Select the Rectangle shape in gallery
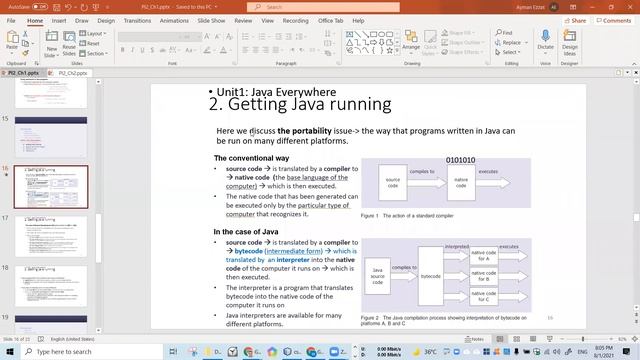 coord(373,34)
